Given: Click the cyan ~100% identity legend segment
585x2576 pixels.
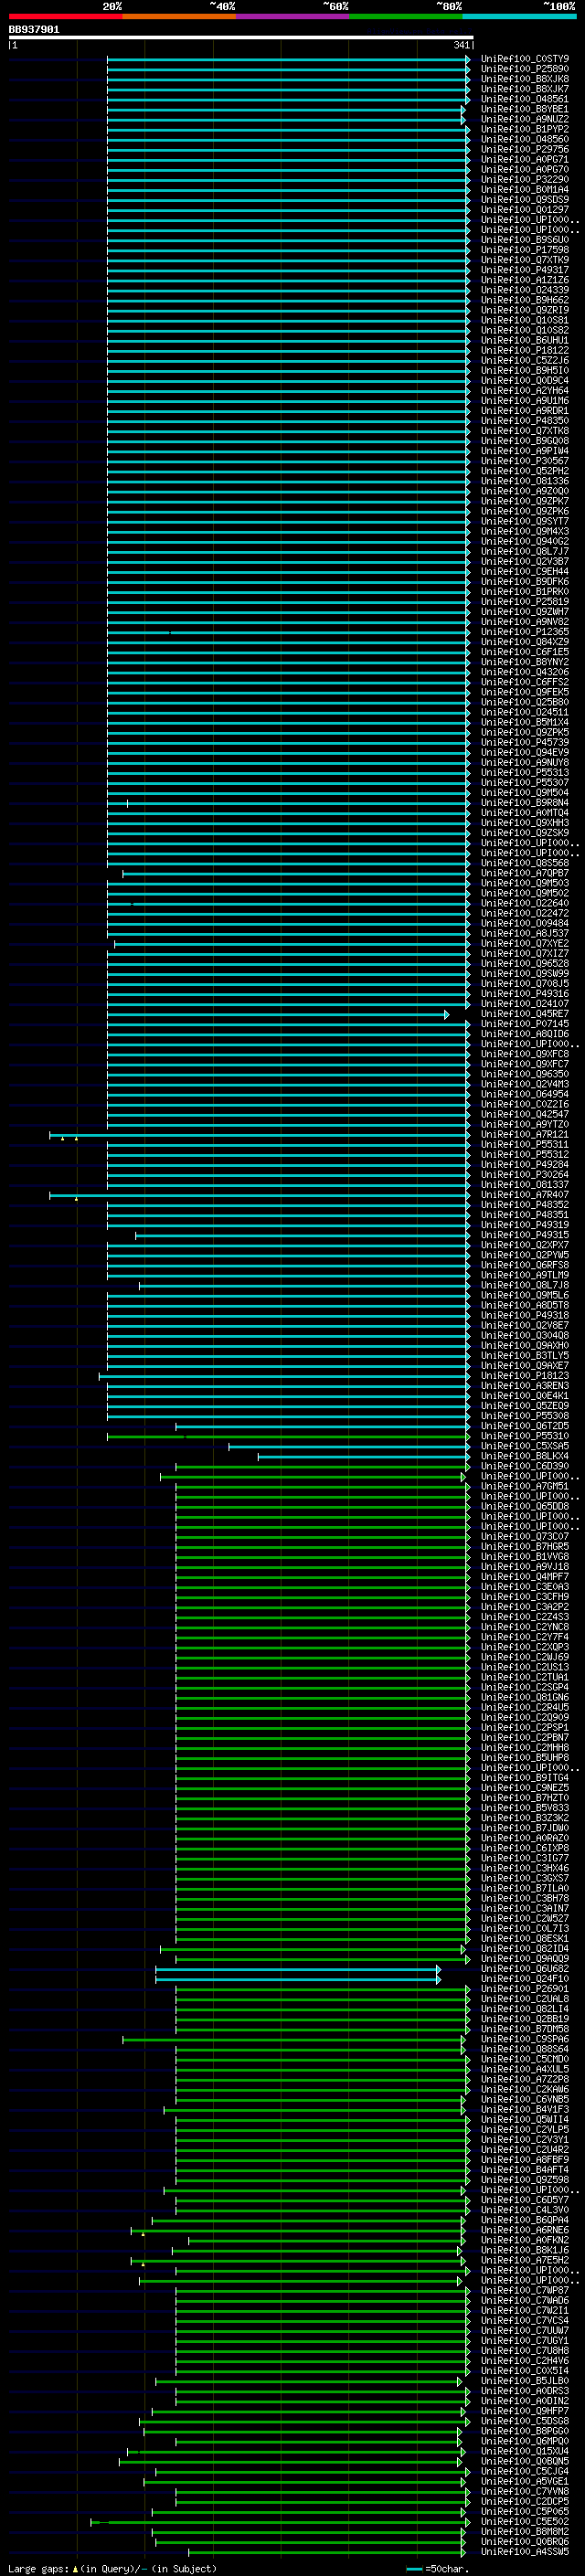Looking at the screenshot, I should click(519, 16).
